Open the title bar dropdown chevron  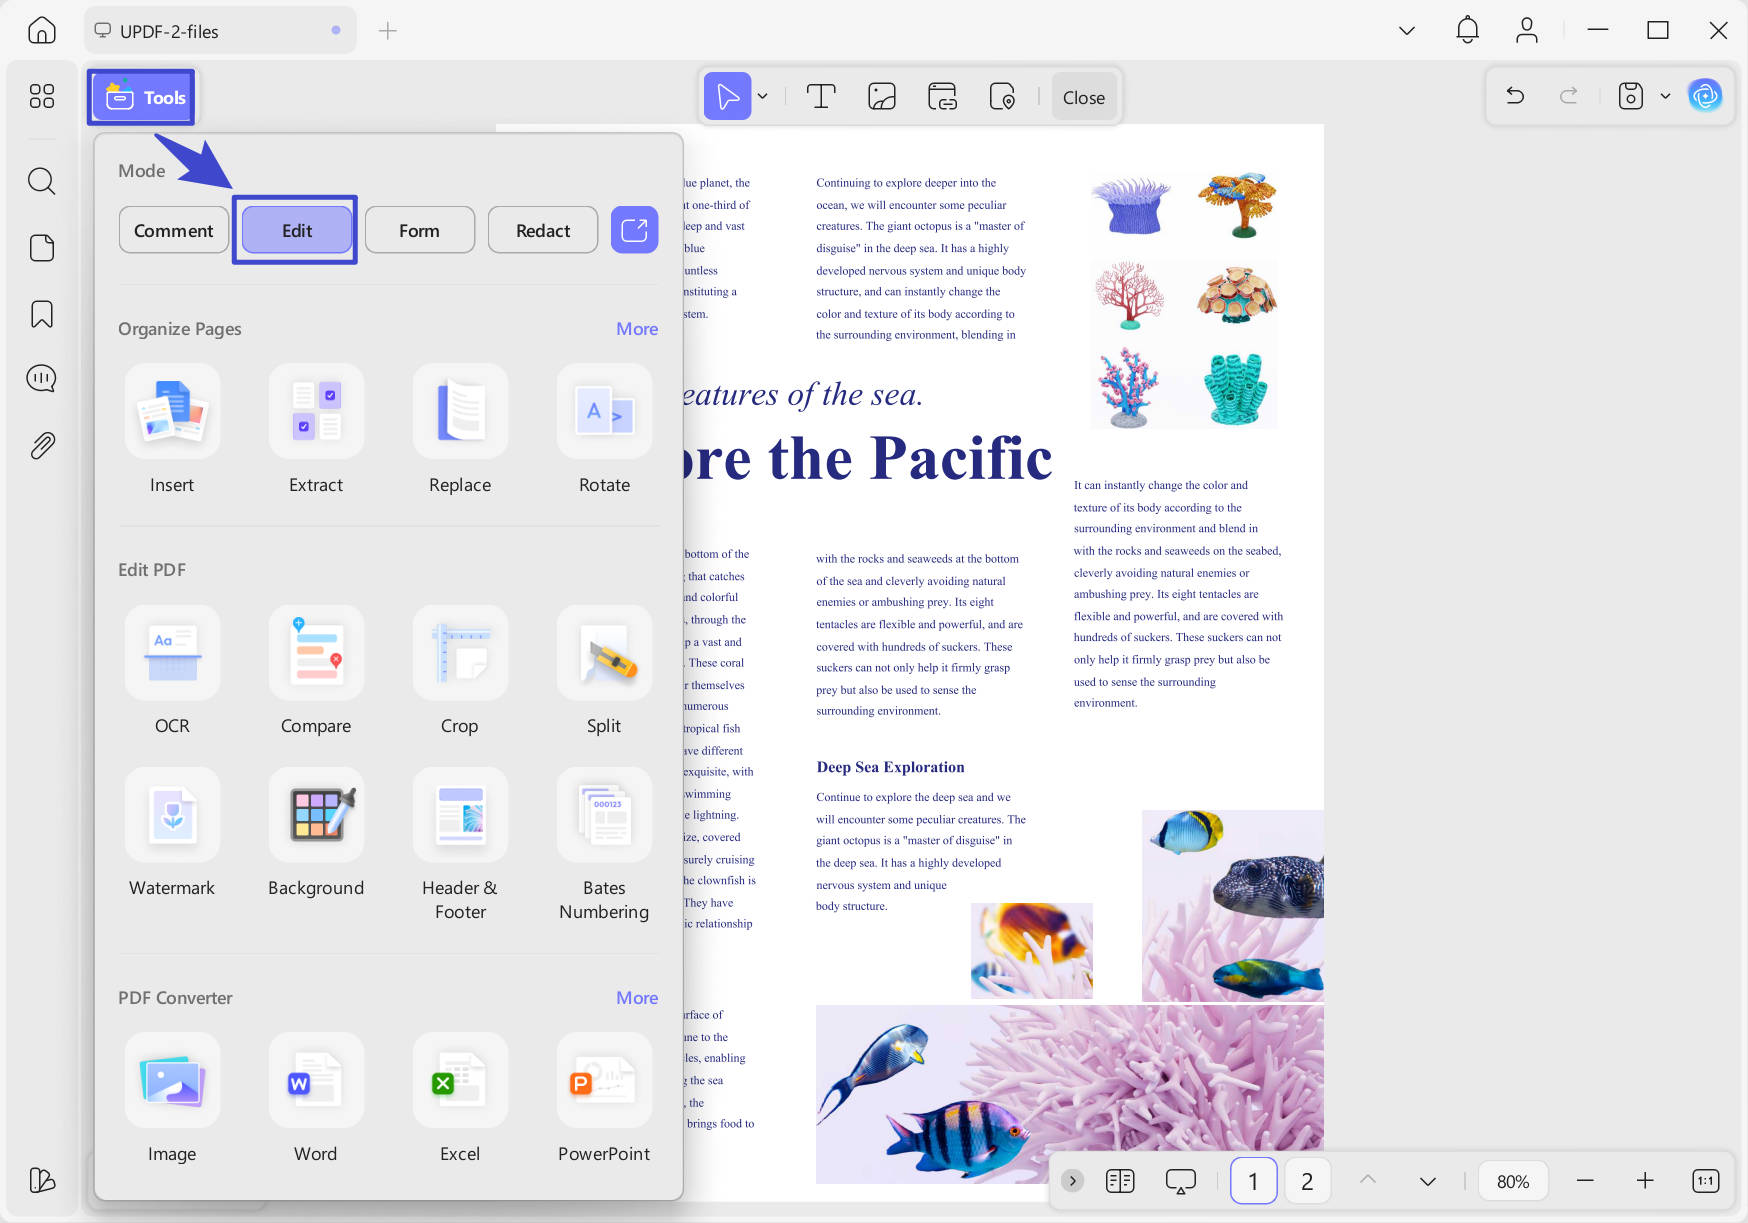(x=1407, y=30)
